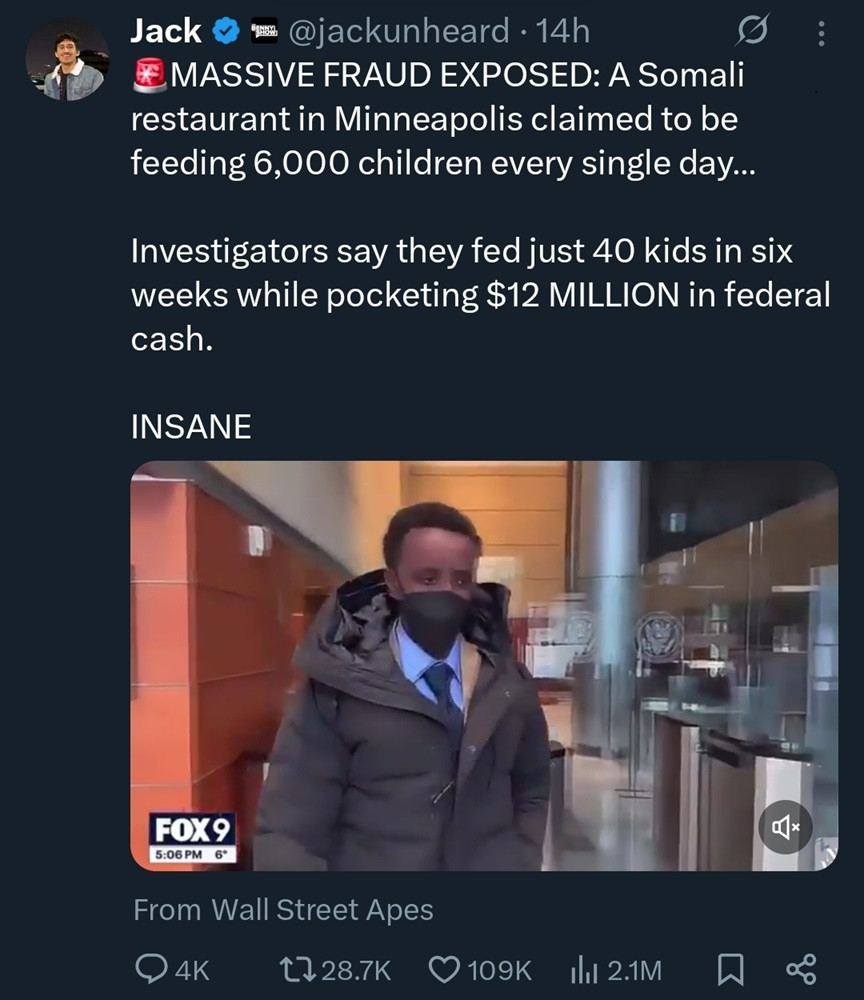
Task: Click the red siren emoji
Action: (x=148, y=75)
